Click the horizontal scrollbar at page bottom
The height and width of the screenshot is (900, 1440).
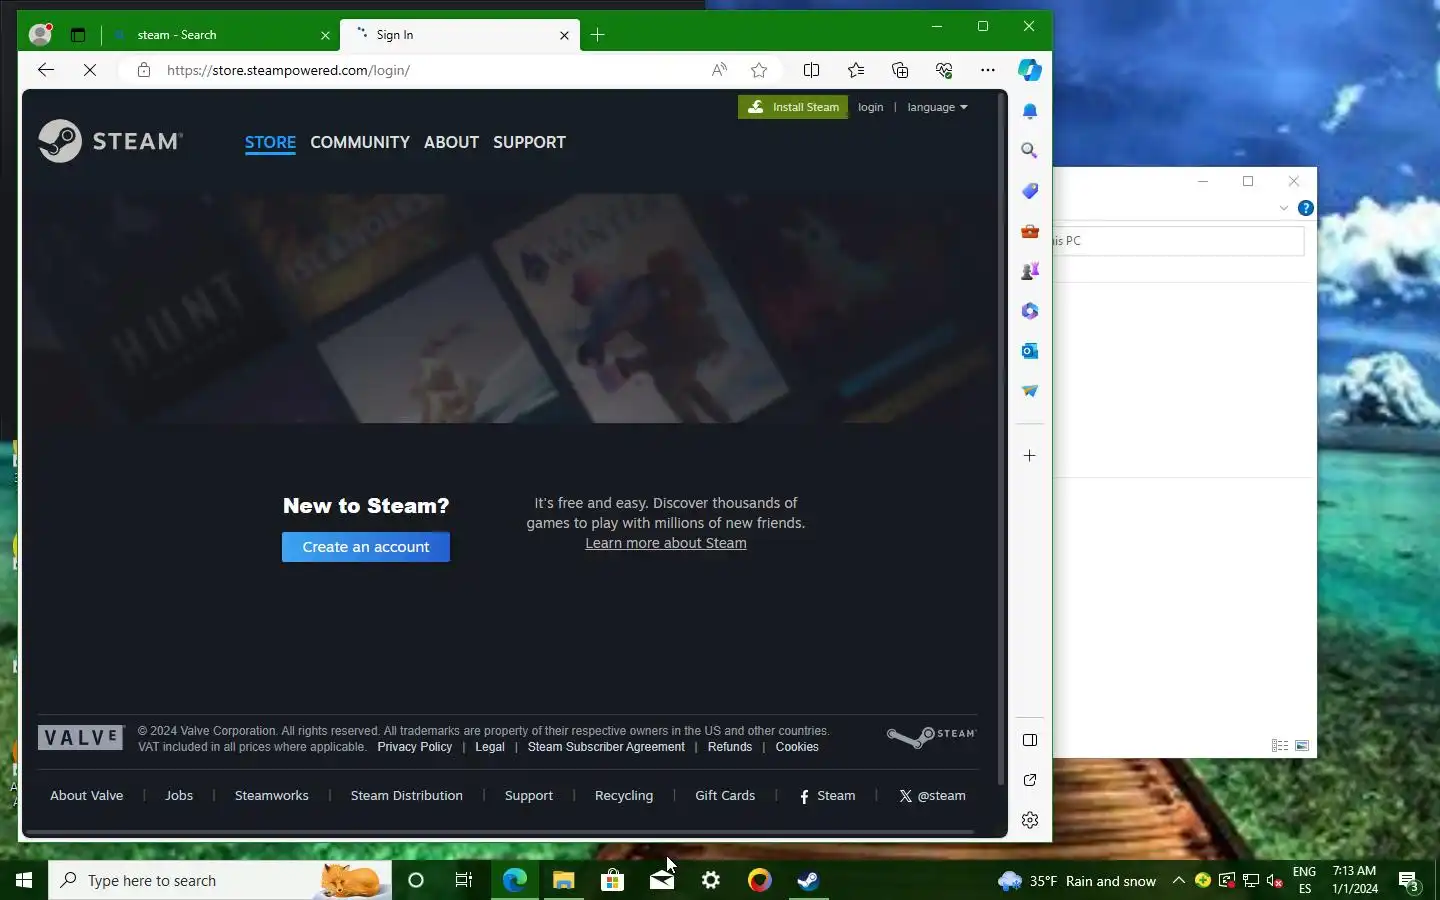click(x=499, y=832)
